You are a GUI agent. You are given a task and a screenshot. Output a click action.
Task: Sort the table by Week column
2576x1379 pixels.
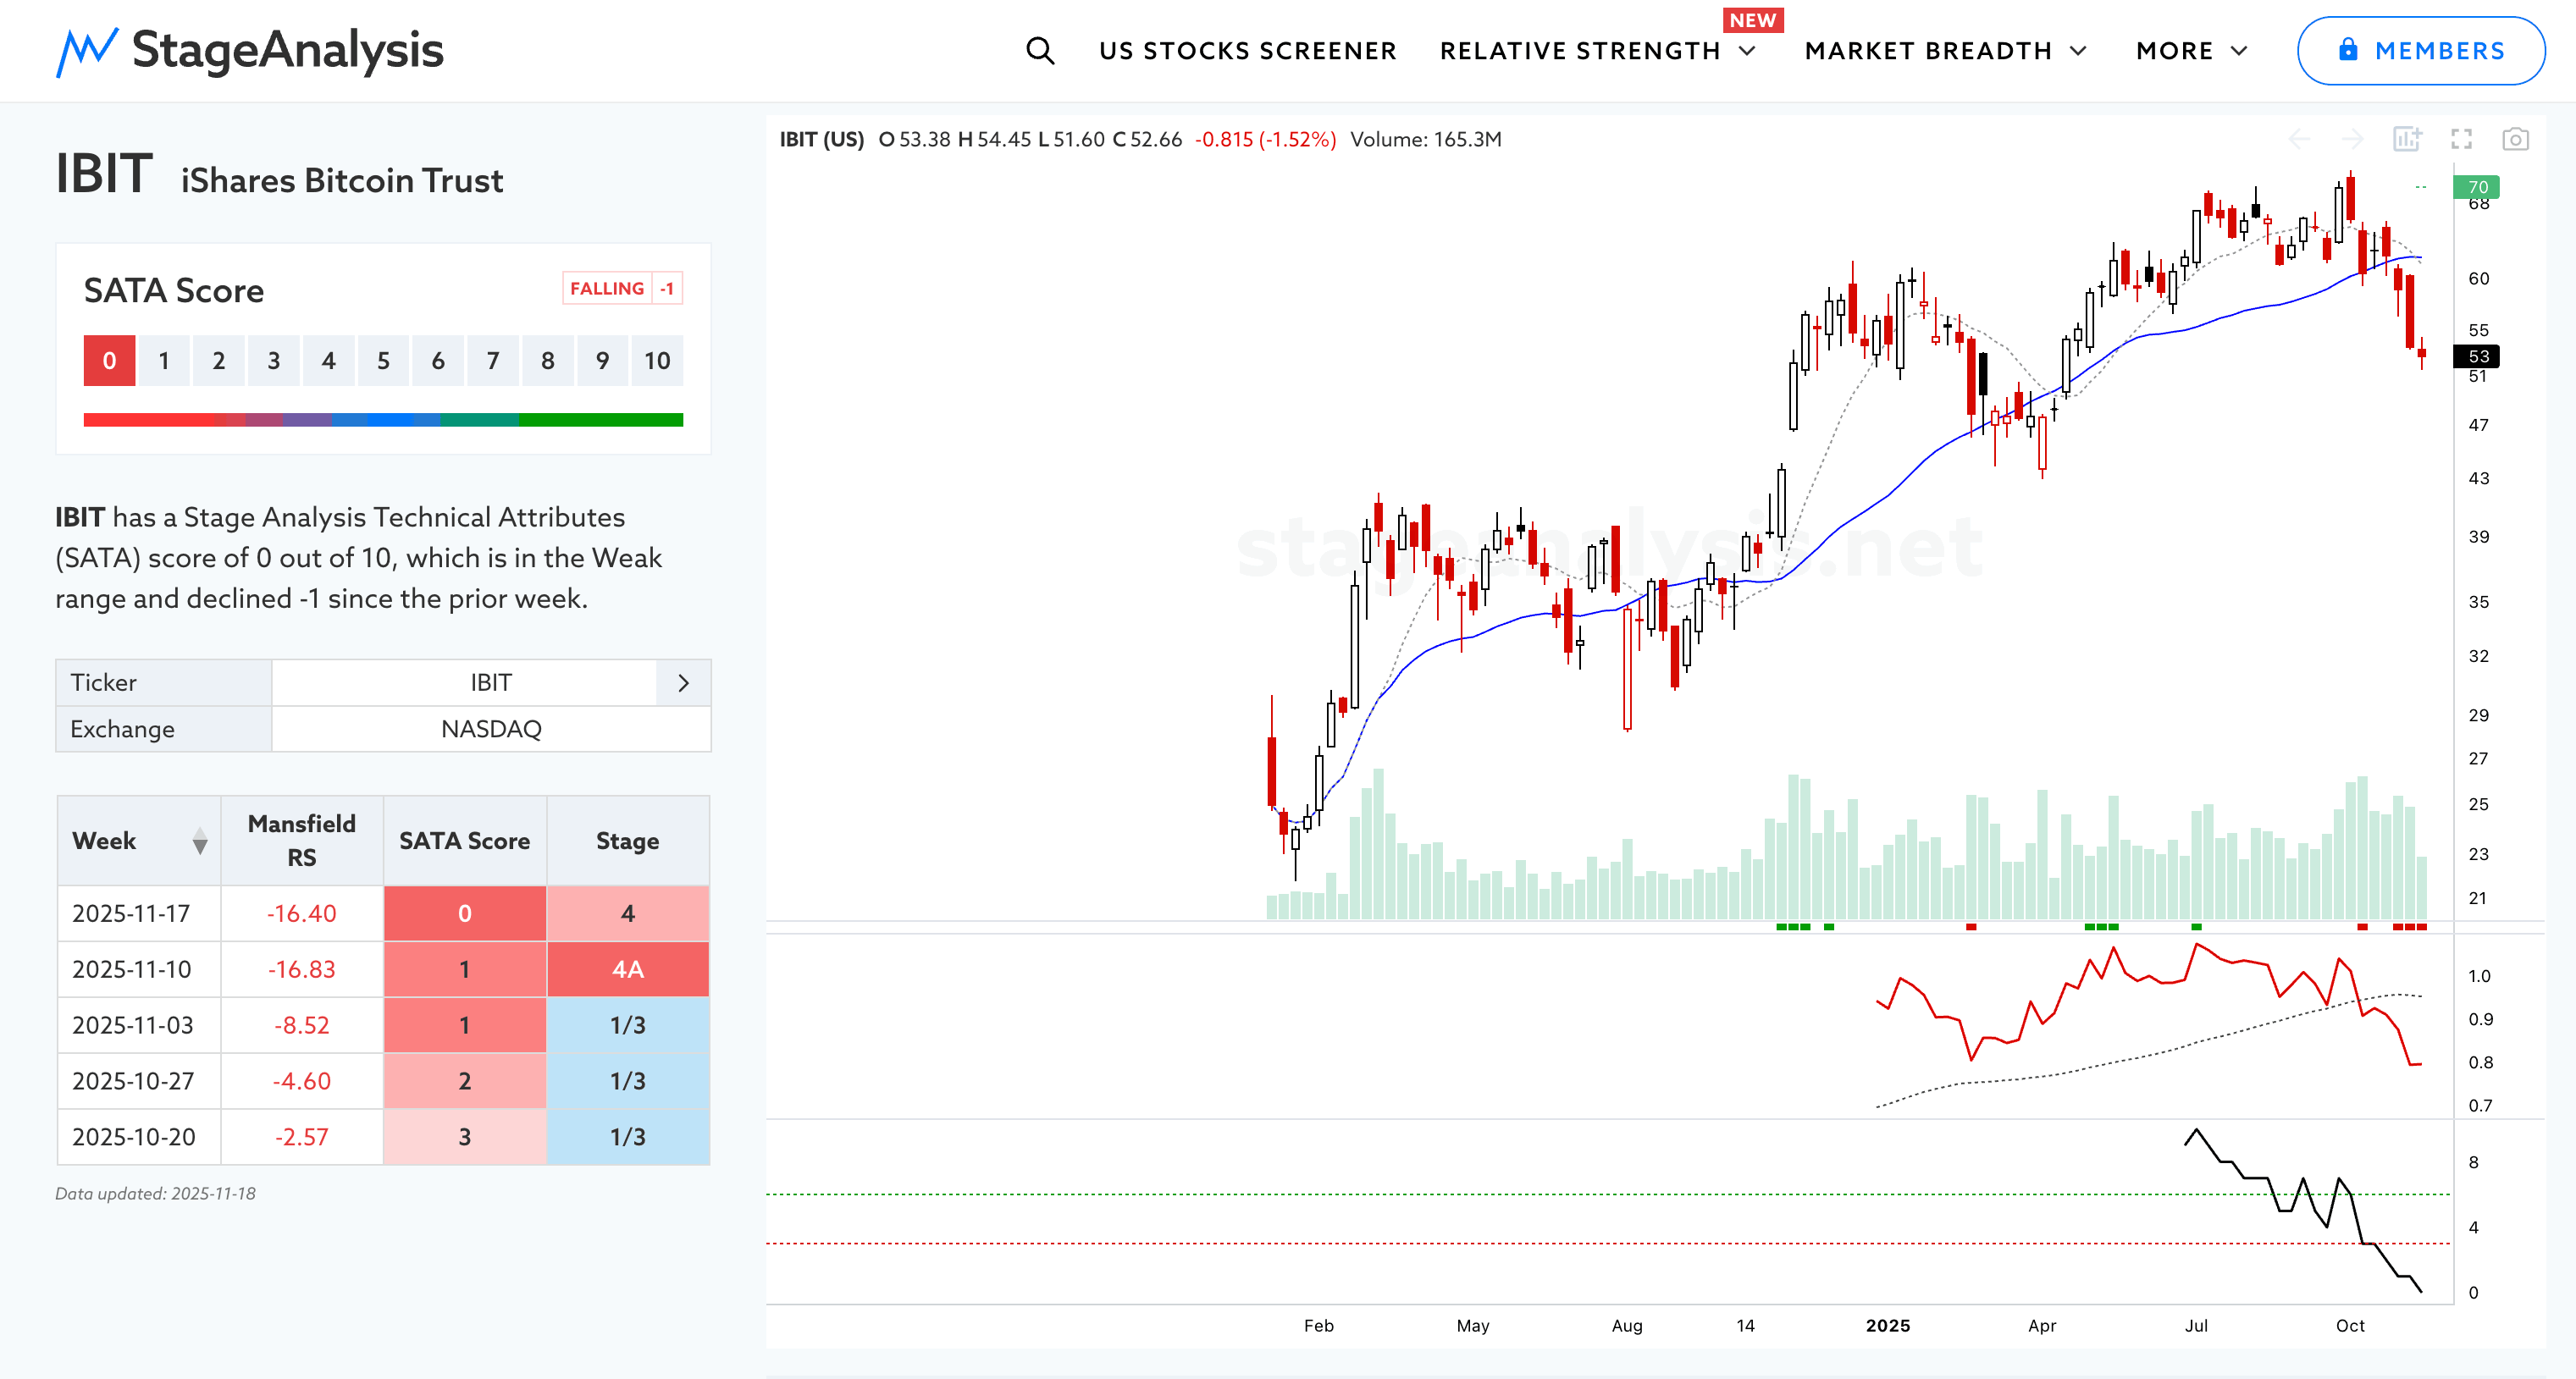coord(200,841)
